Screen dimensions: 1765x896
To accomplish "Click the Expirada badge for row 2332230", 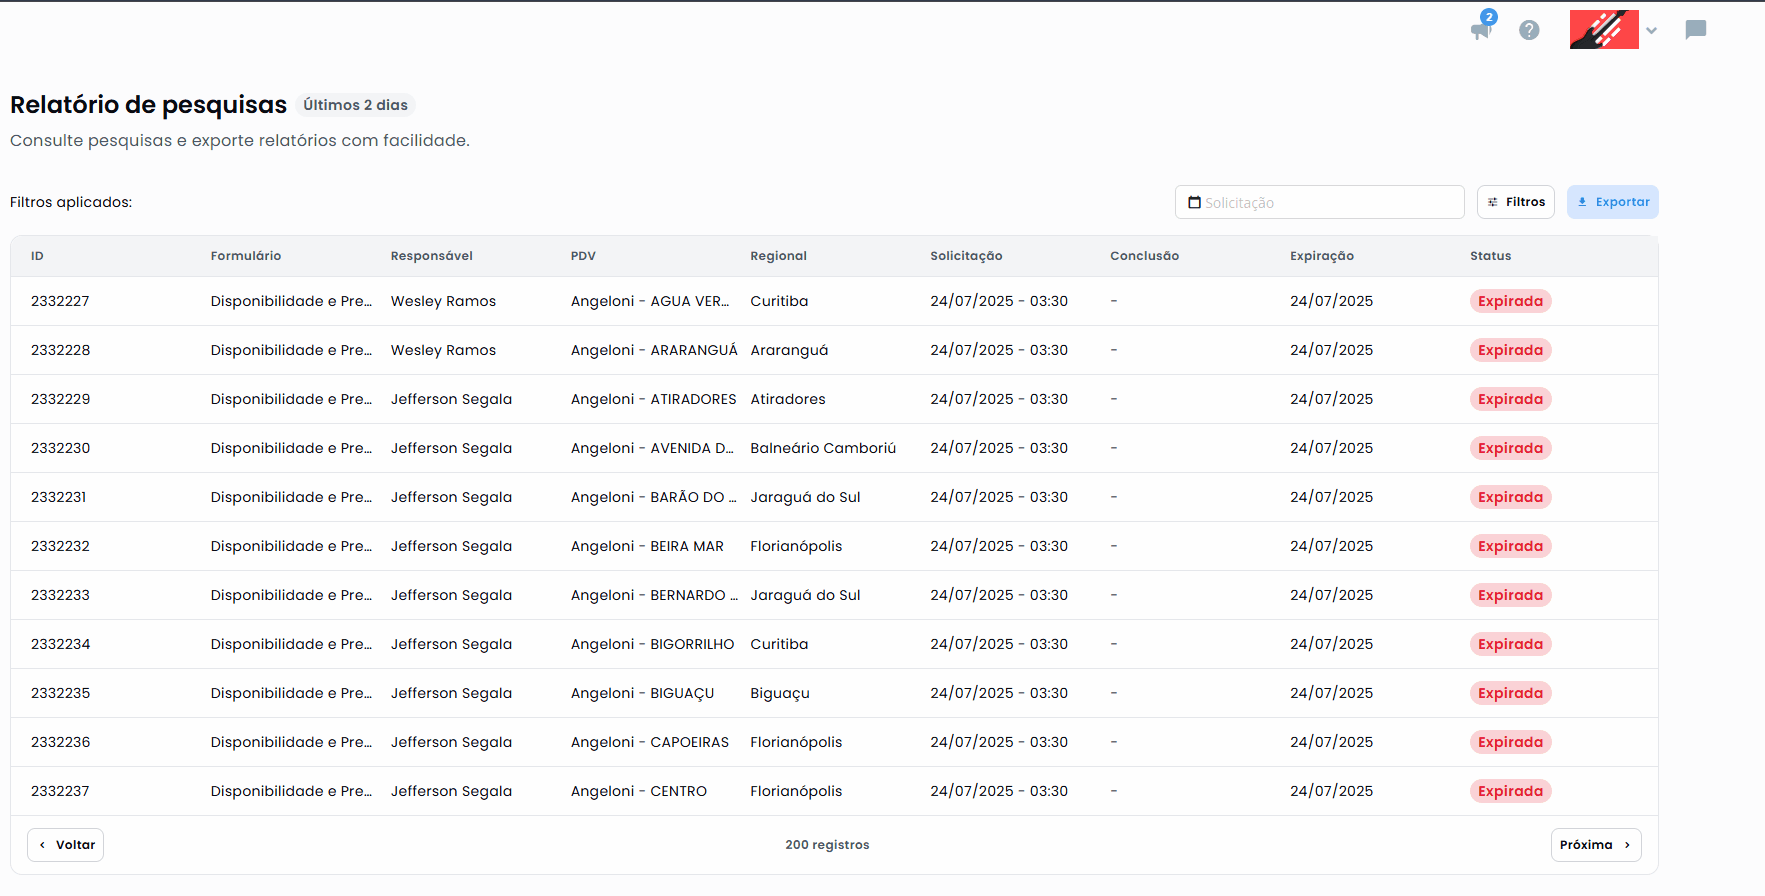I will coord(1510,448).
